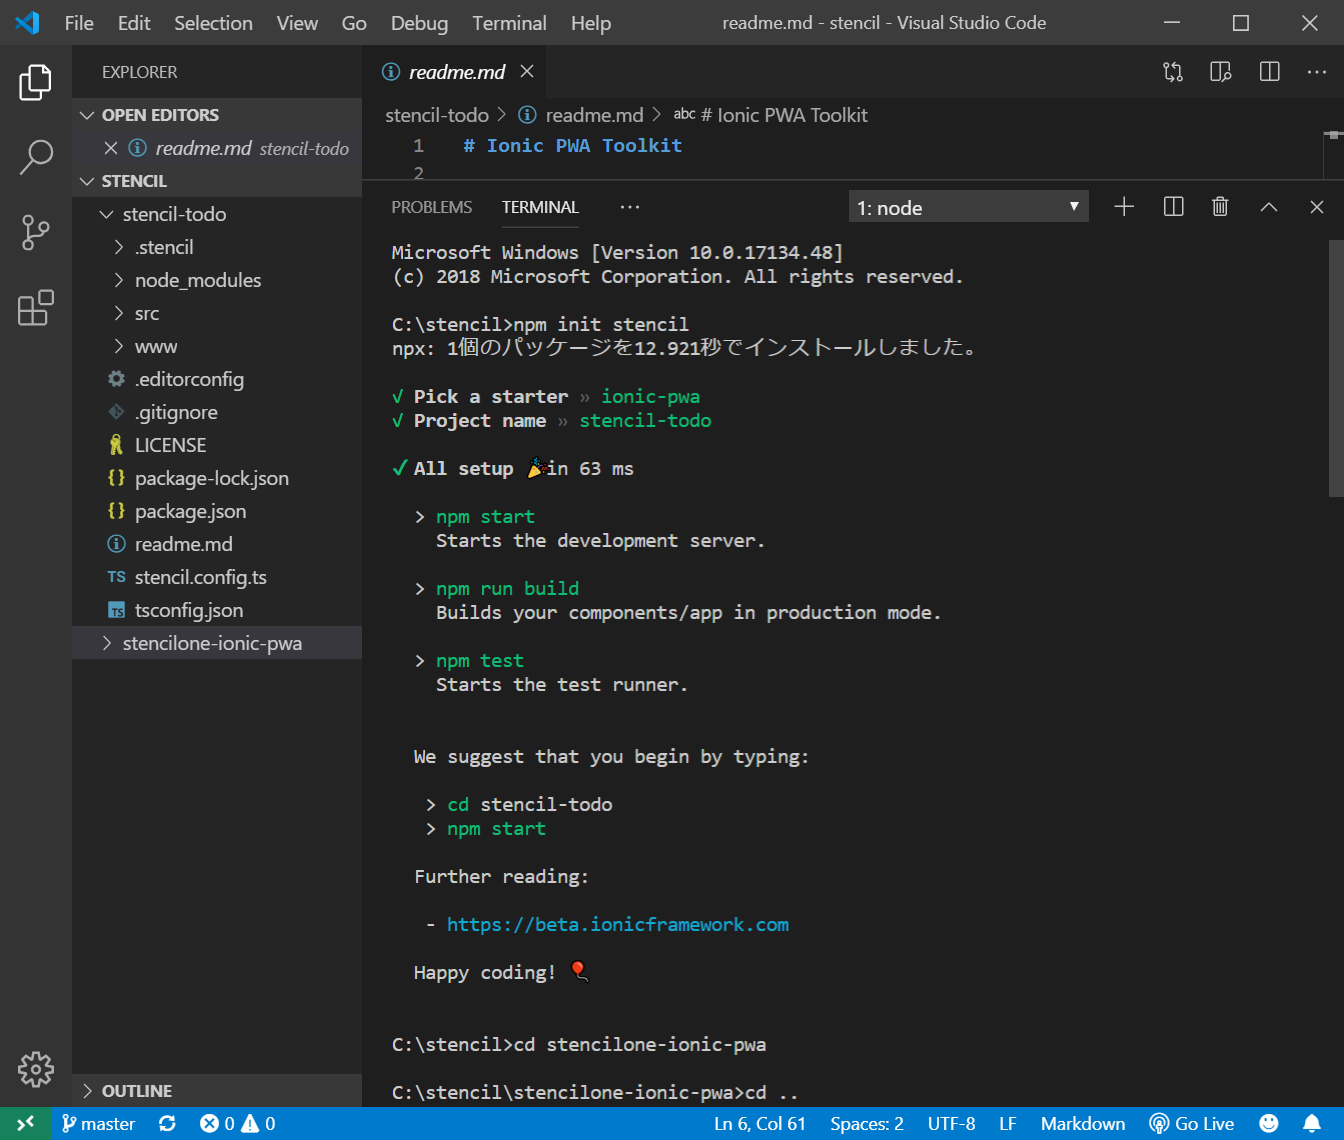Open the Search view in activity bar

[35, 157]
